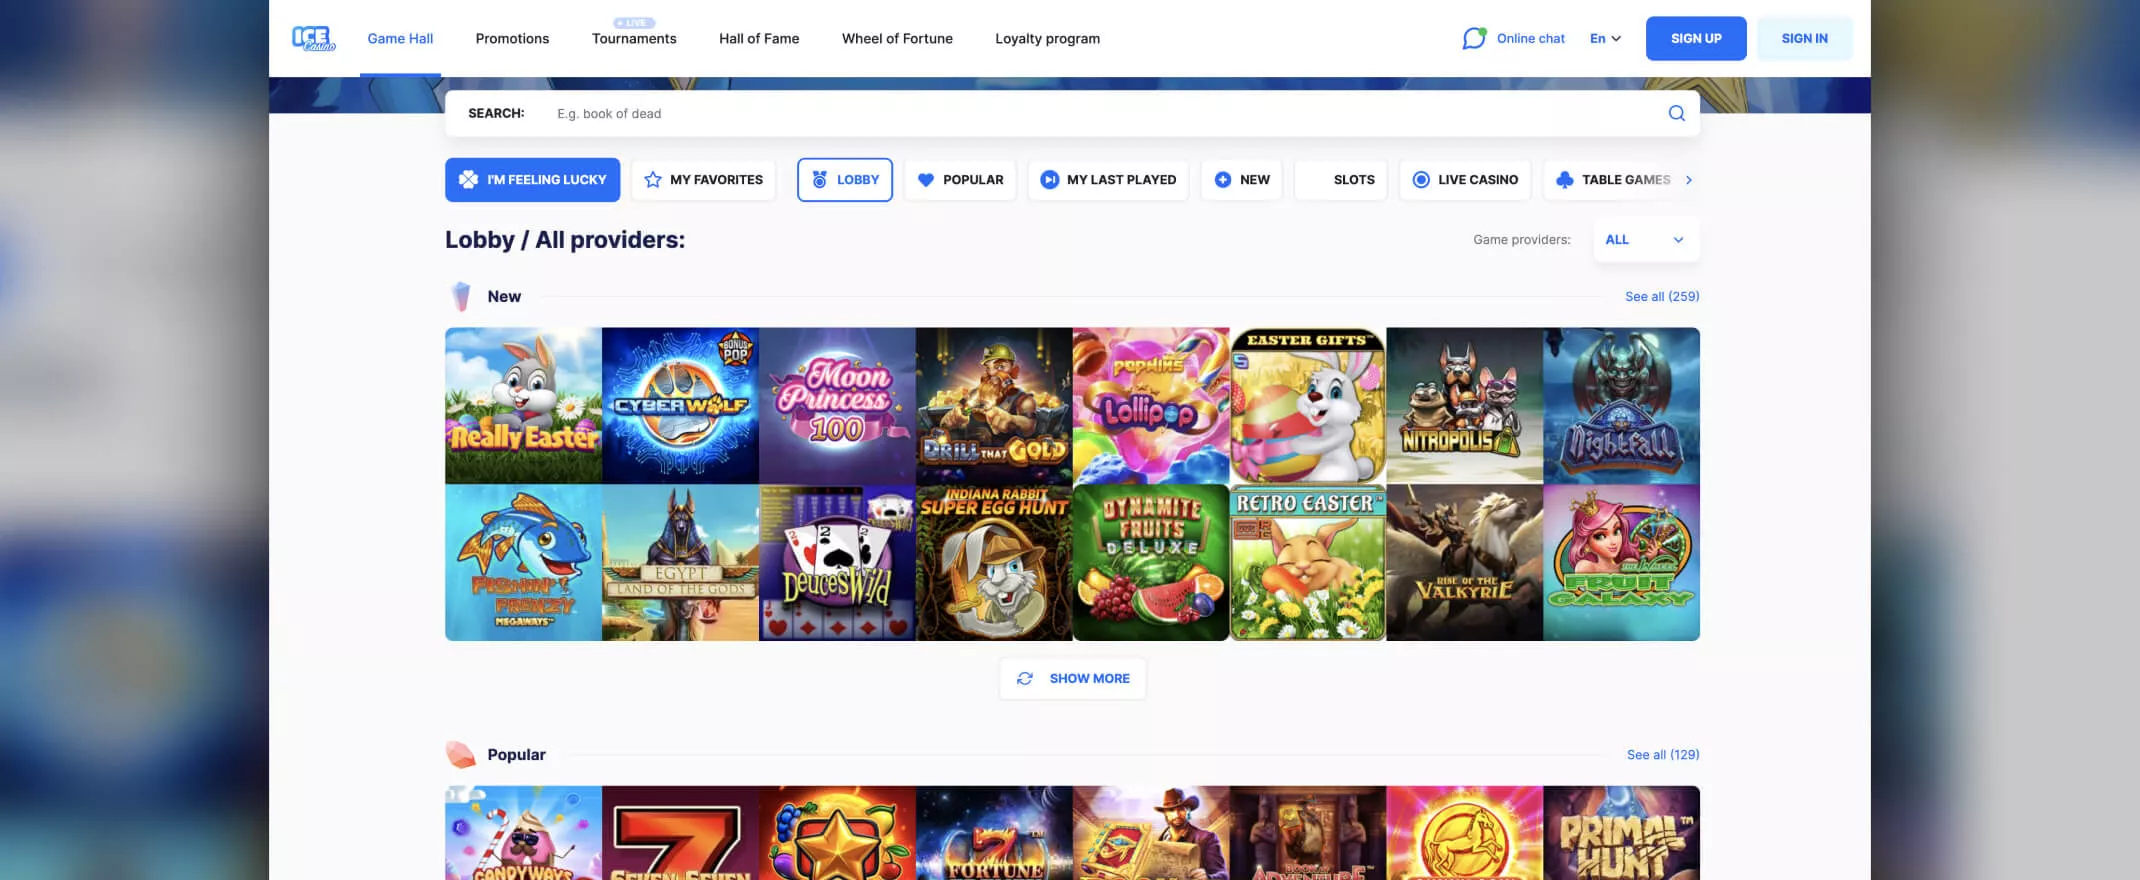Open the Game Hall tab

click(x=400, y=38)
